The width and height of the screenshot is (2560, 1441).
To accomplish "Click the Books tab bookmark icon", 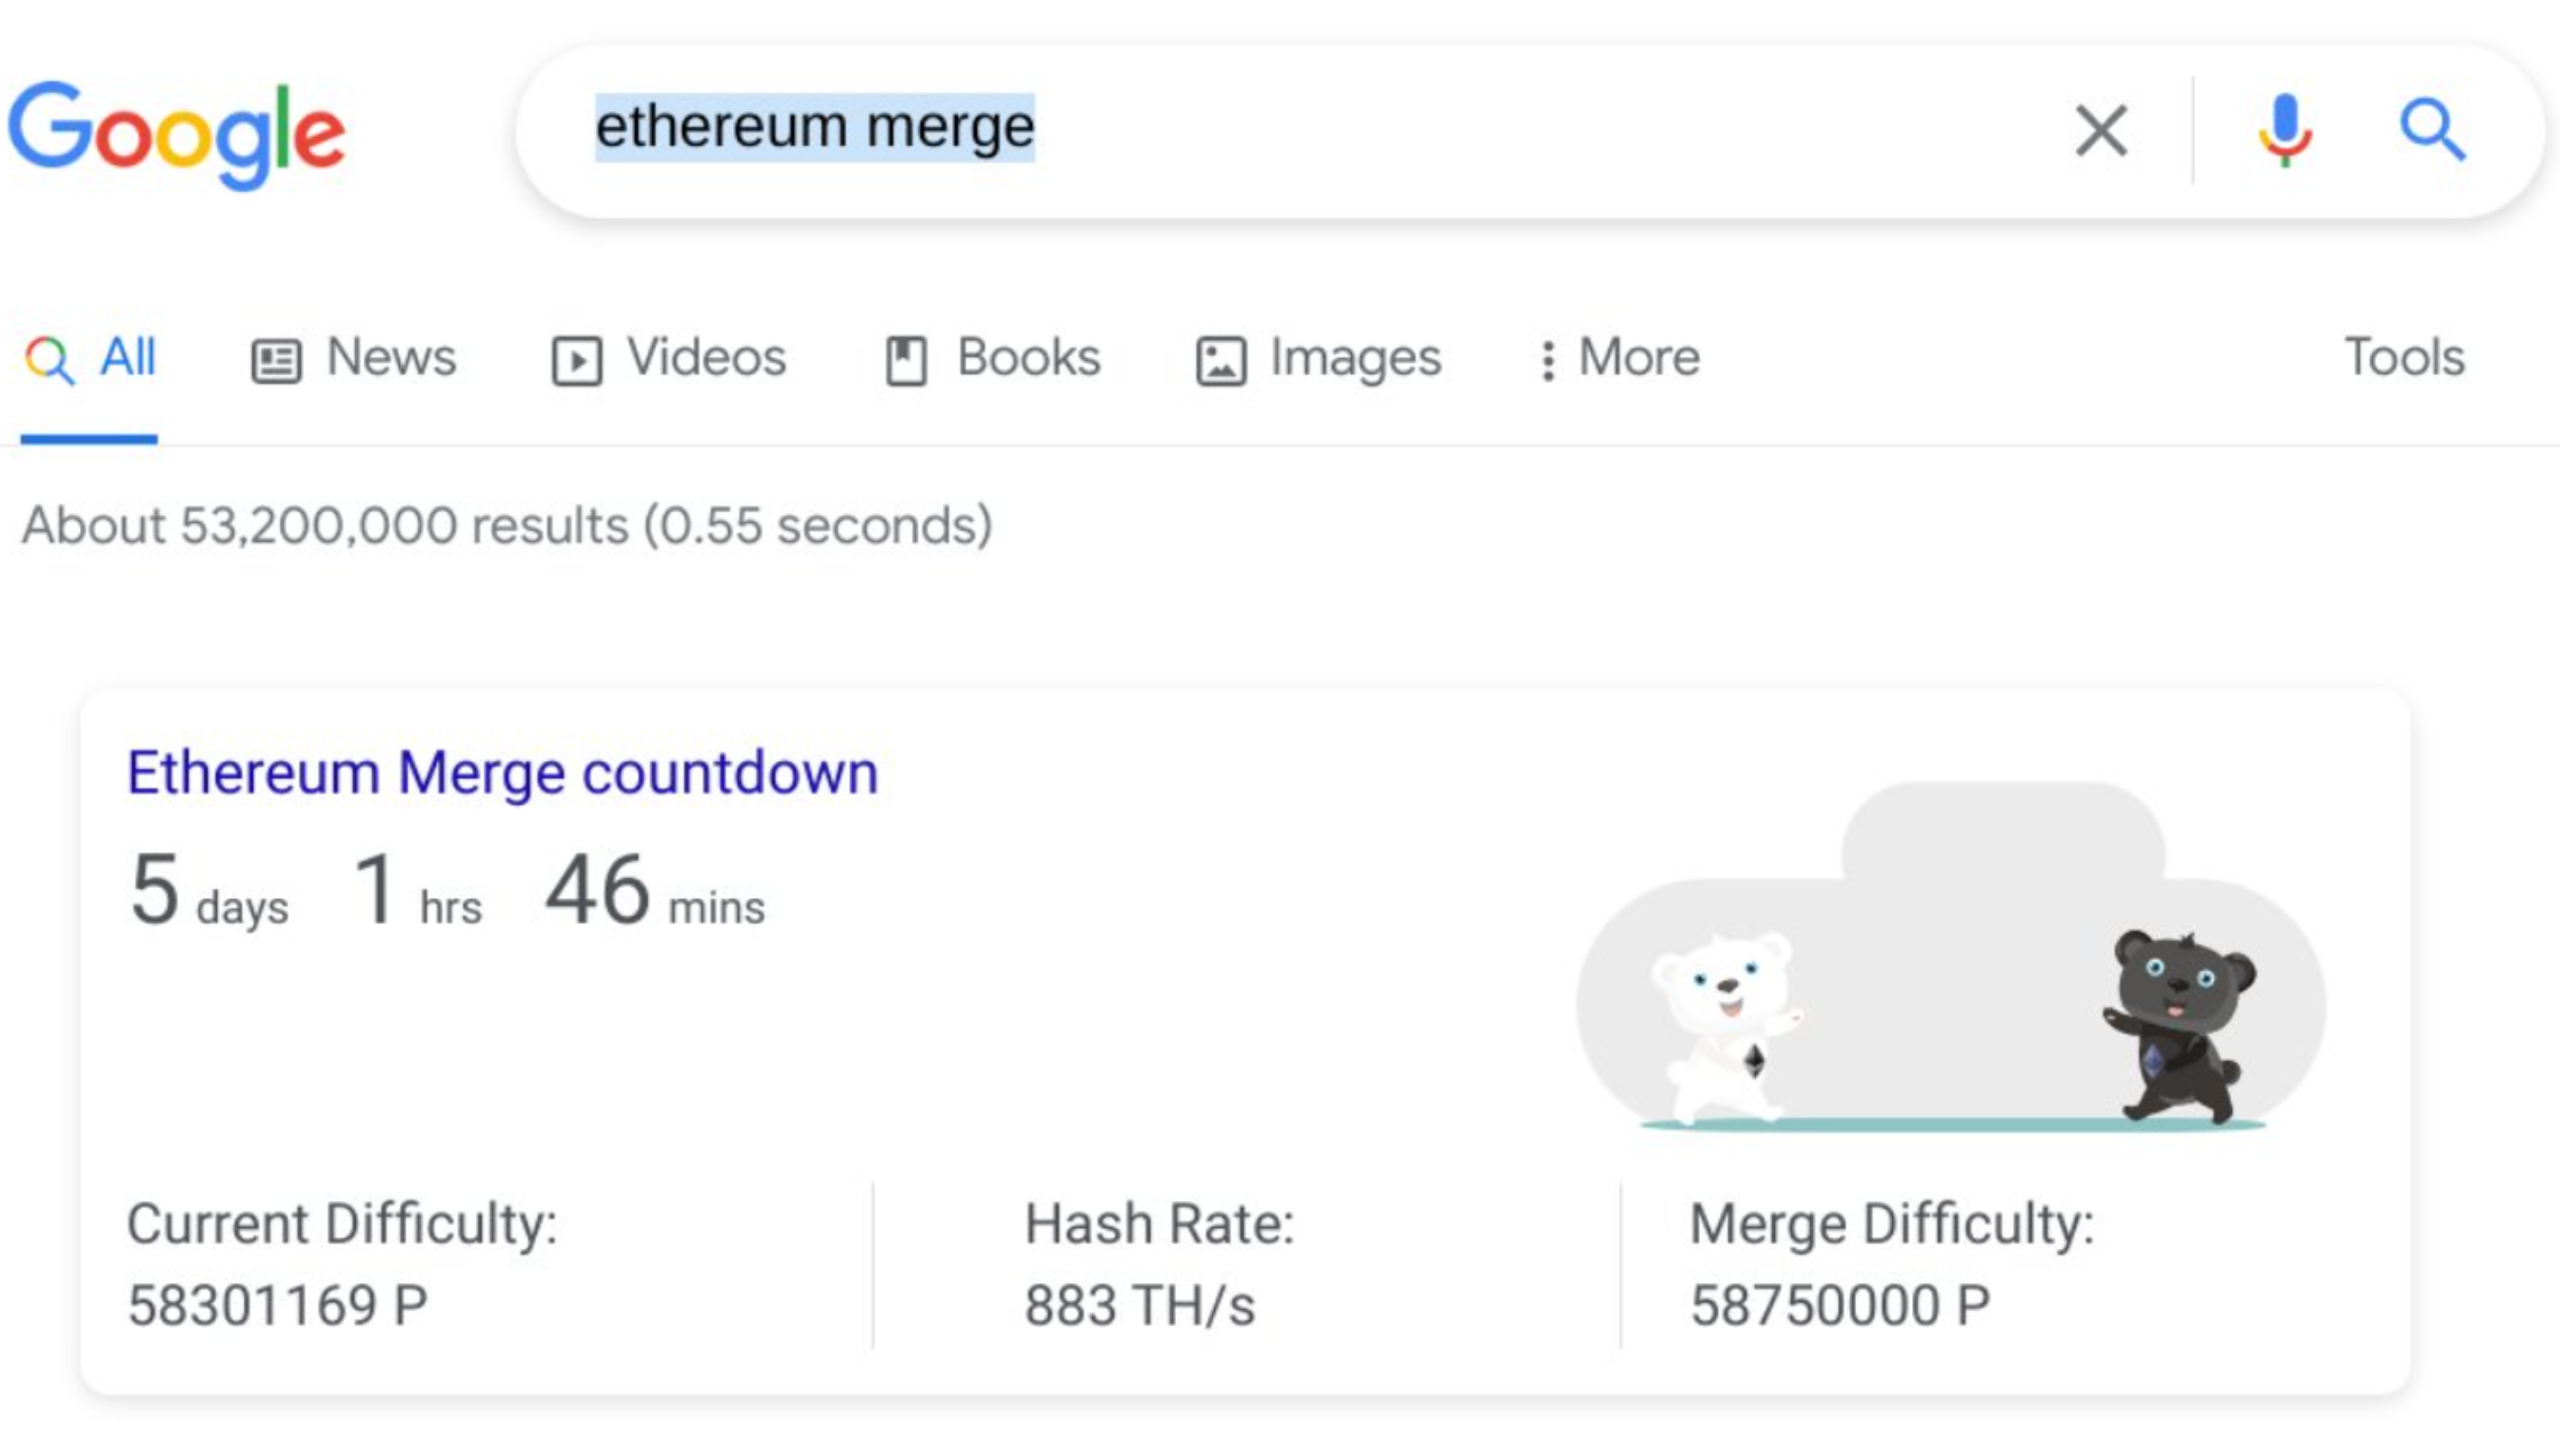I will 906,361.
